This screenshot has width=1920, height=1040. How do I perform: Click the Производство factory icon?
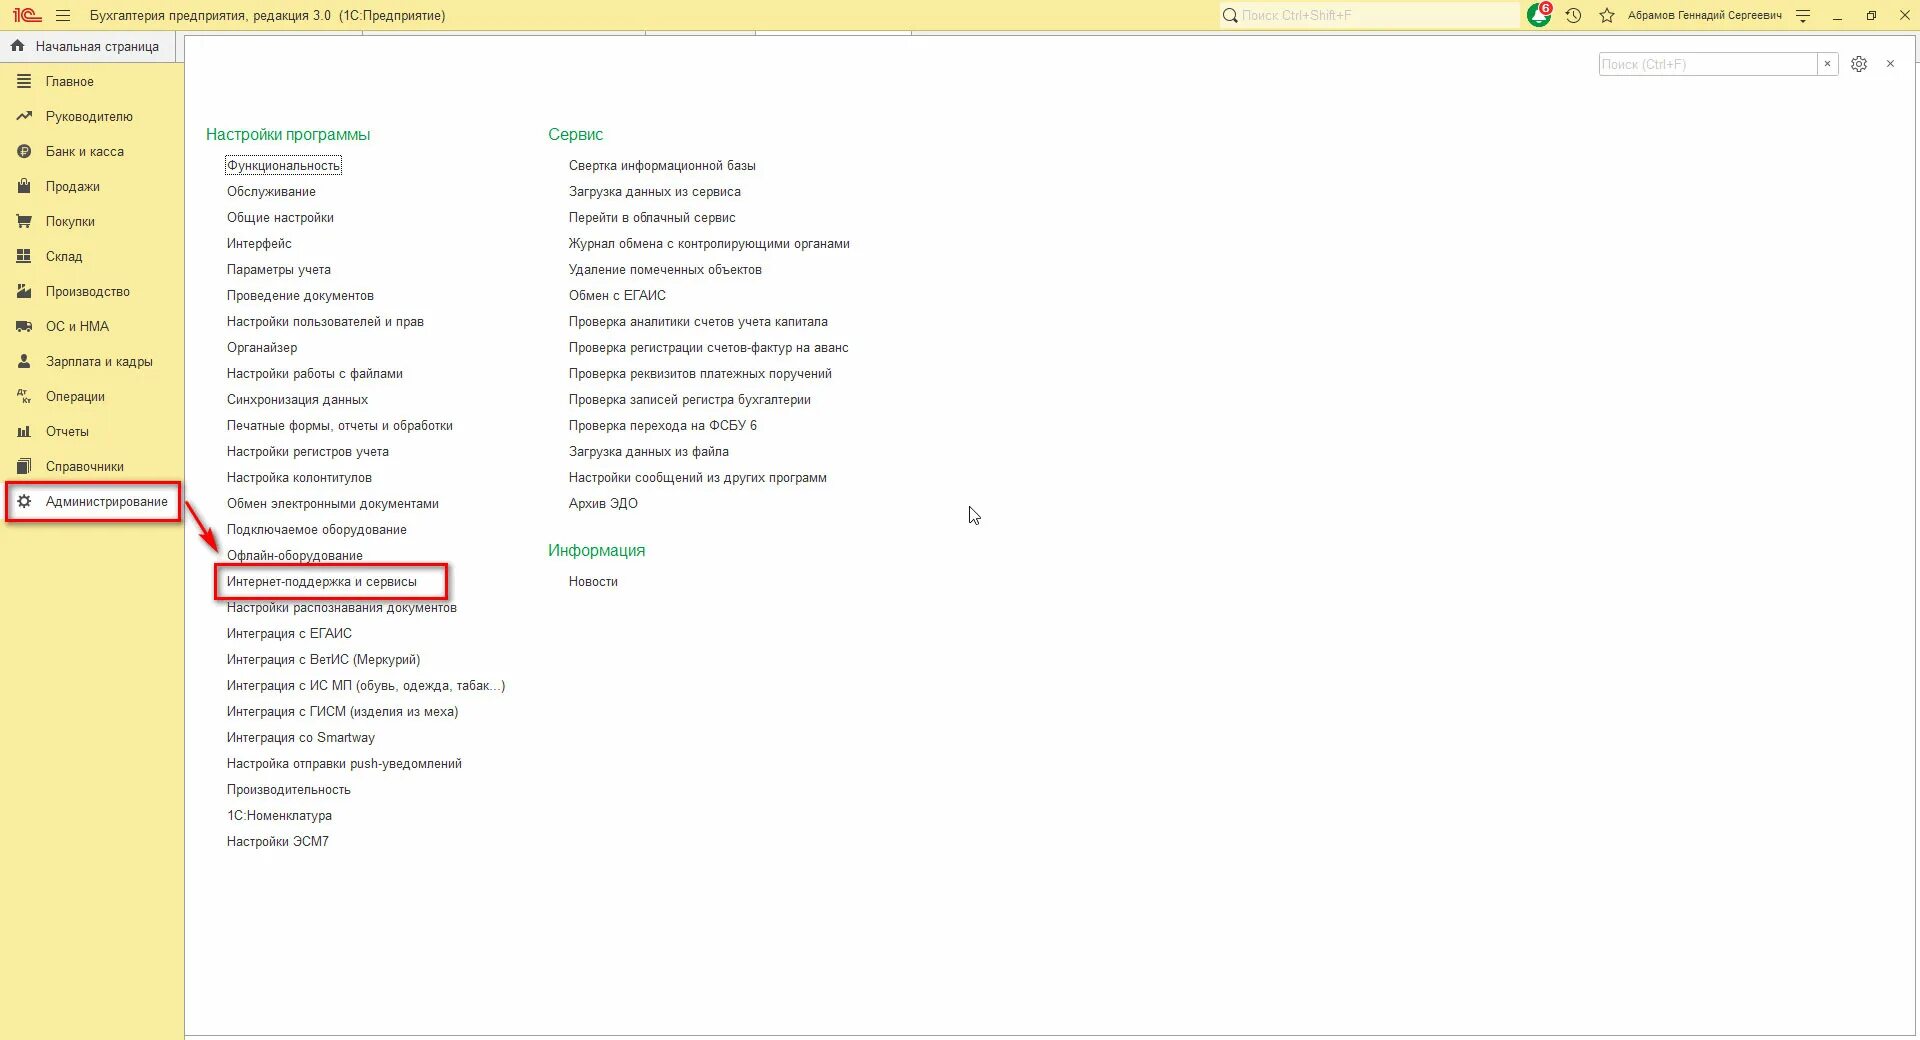tap(24, 292)
